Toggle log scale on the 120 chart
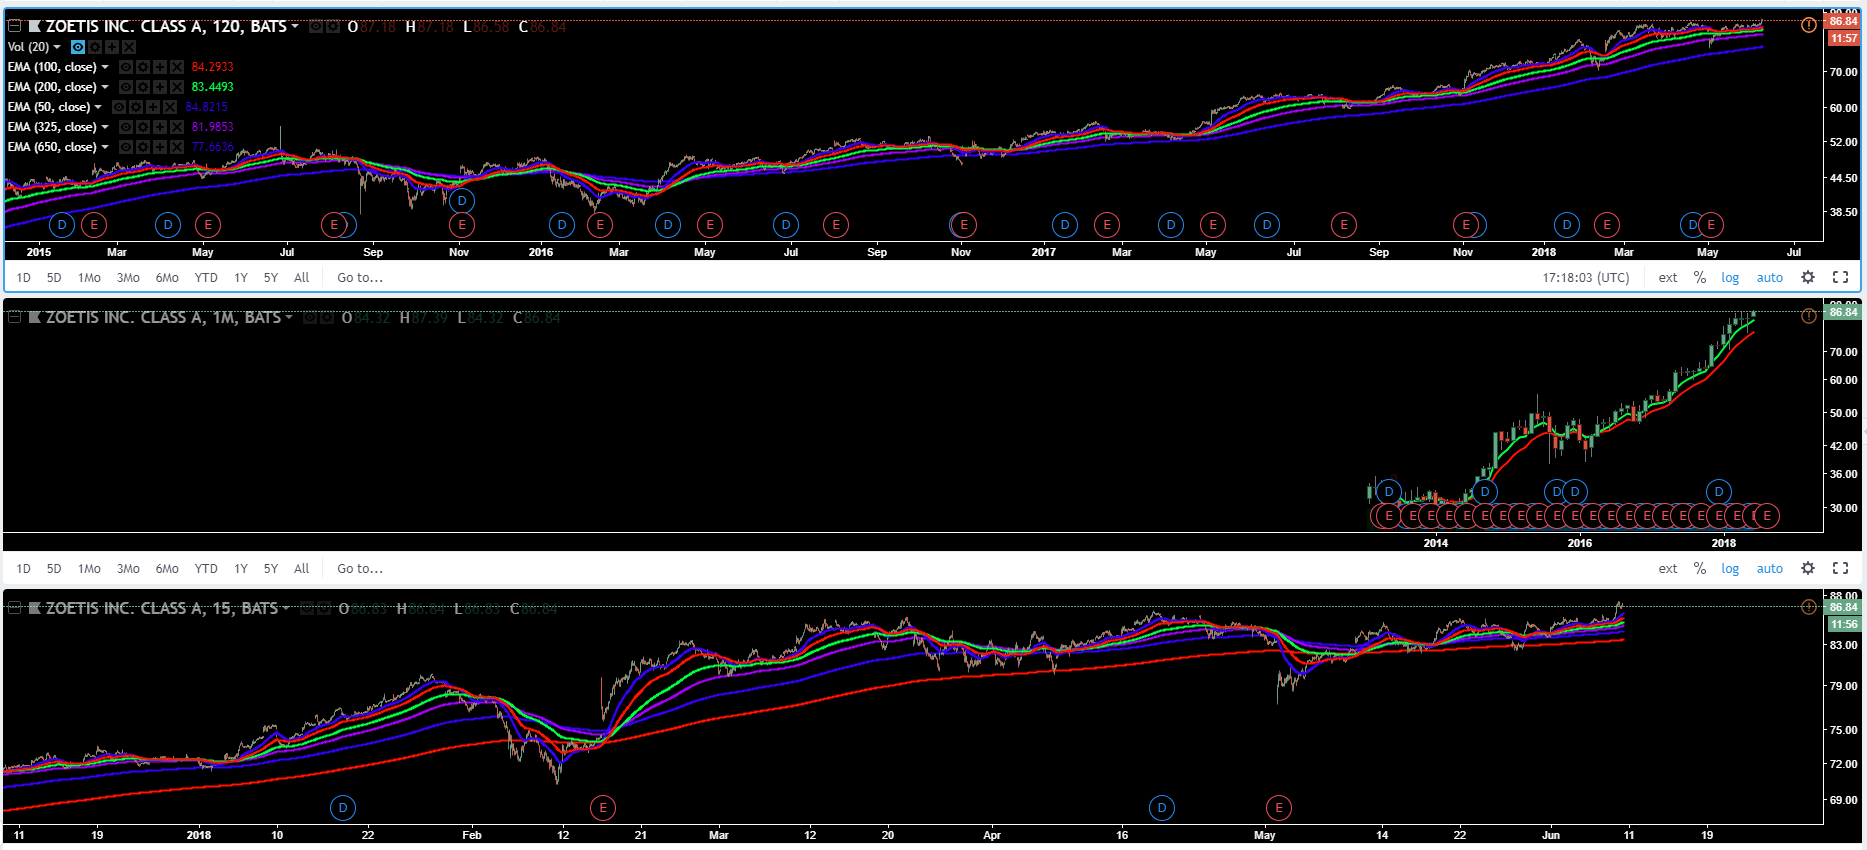 [x=1730, y=278]
